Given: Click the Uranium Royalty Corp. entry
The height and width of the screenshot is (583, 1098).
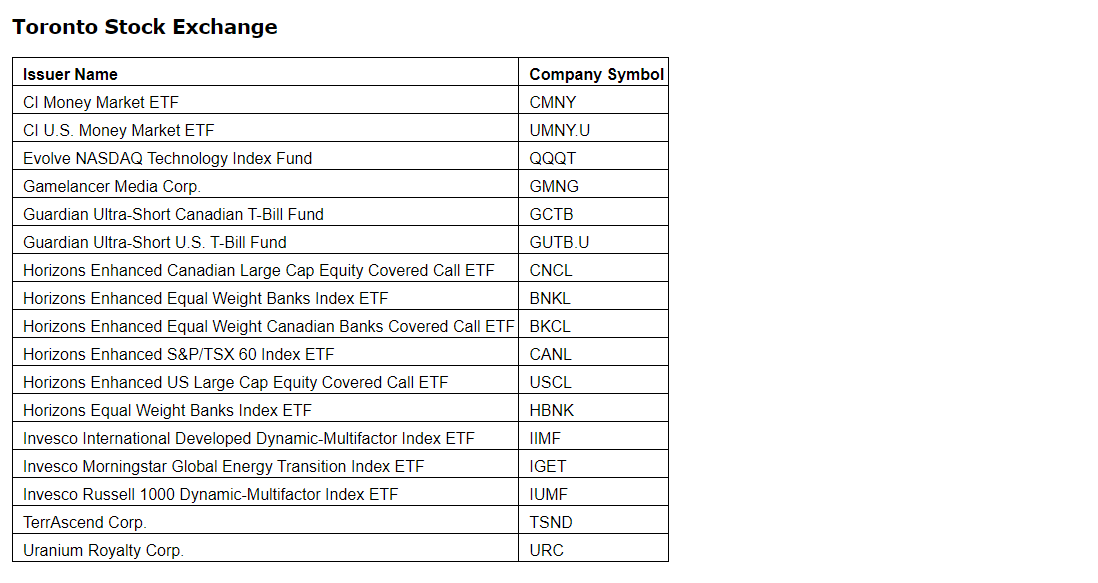Looking at the screenshot, I should (104, 550).
